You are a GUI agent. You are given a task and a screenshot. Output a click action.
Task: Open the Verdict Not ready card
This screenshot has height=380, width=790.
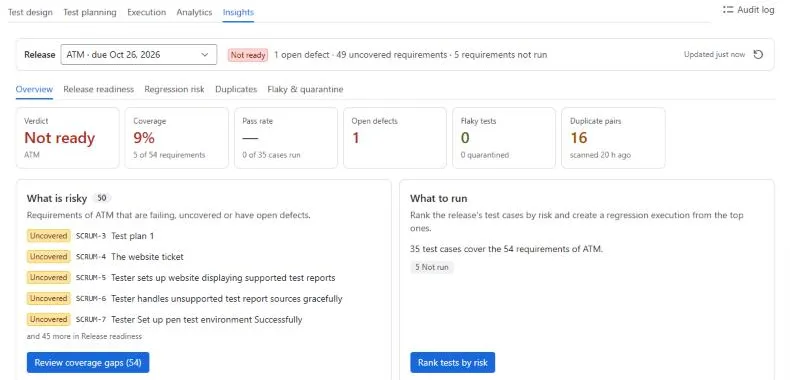pyautogui.click(x=68, y=138)
